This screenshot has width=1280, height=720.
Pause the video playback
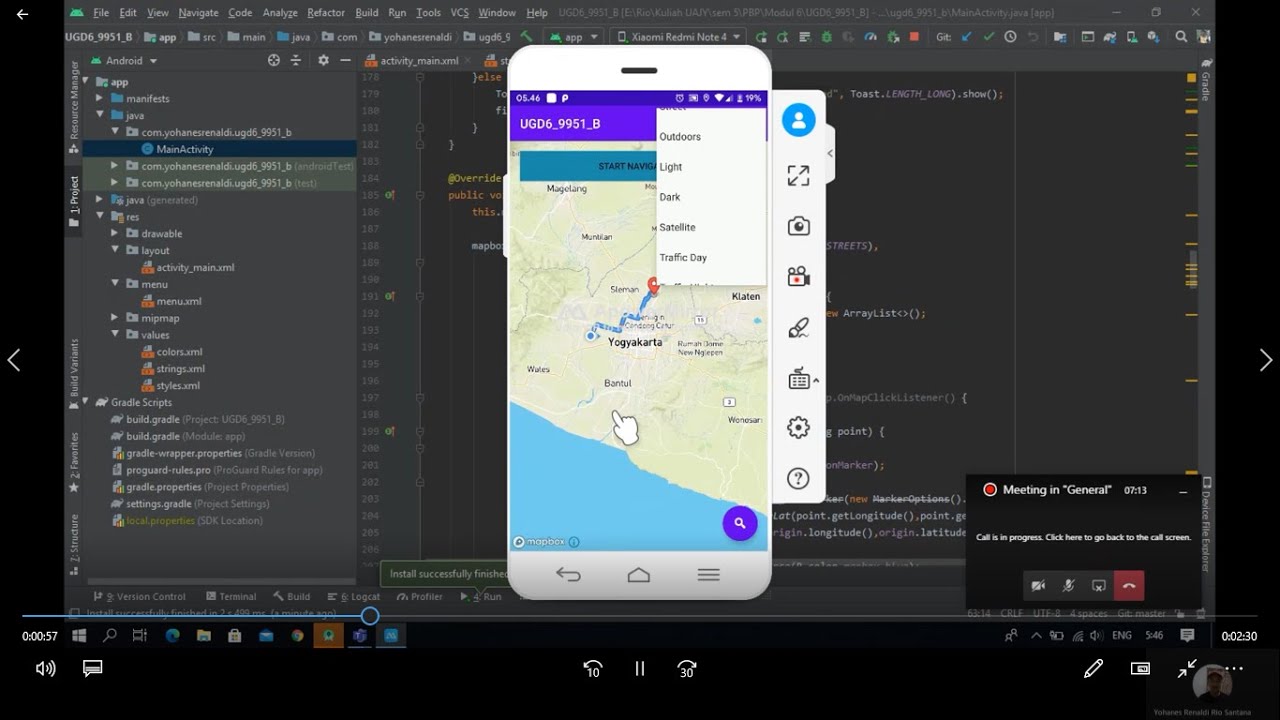point(640,669)
